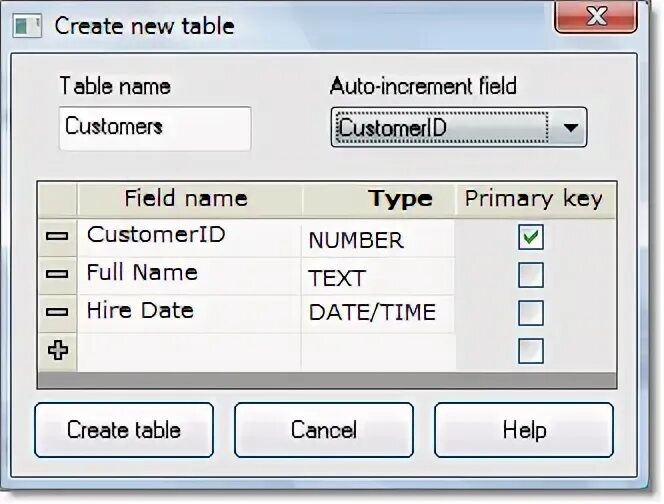Screen dimensions: 664x504
Task: Edit the CustomerID field name cell
Action: pos(188,236)
